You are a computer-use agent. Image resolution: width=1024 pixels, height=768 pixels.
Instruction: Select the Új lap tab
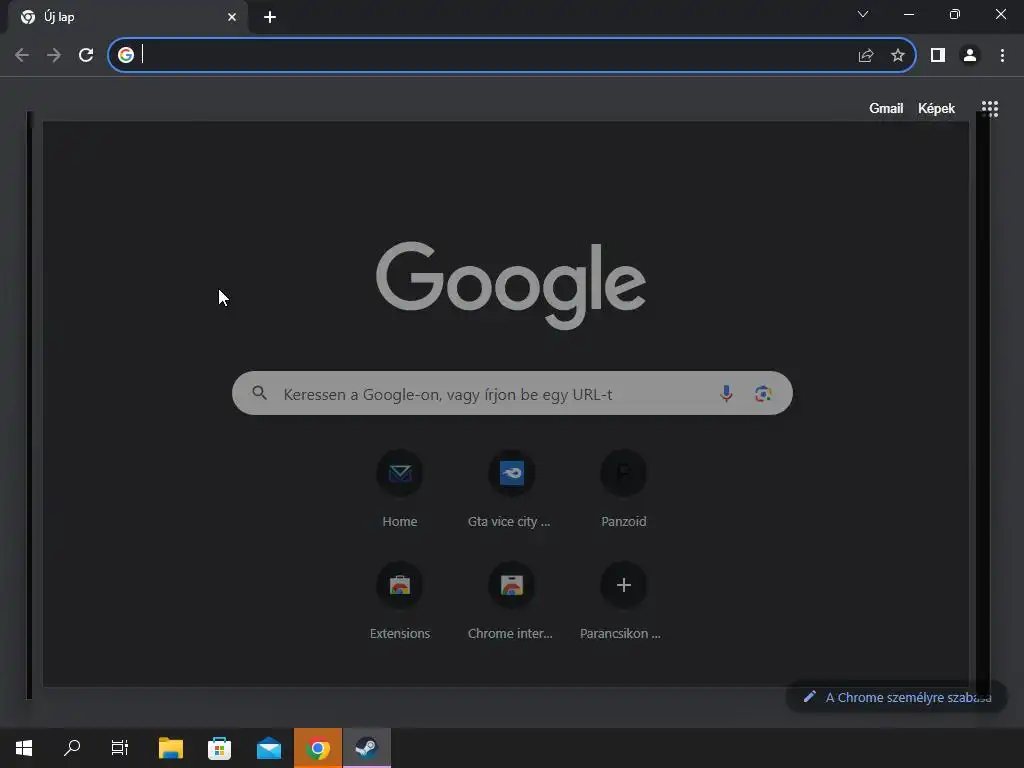coord(127,17)
